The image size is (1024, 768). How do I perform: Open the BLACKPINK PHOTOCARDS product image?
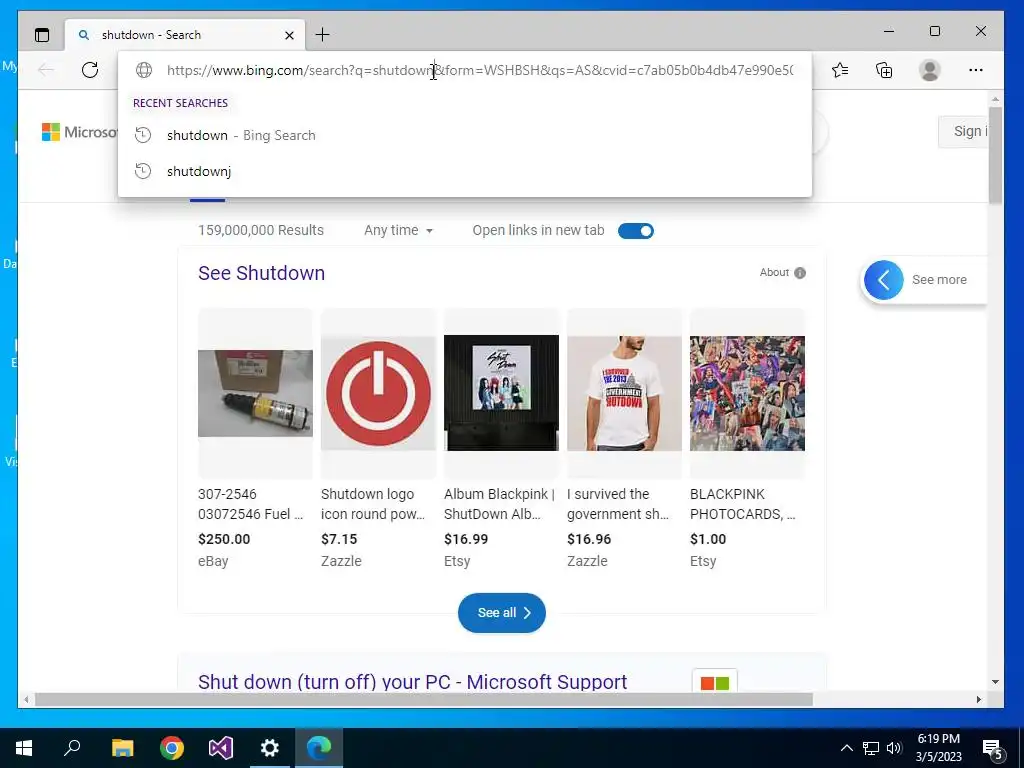pyautogui.click(x=747, y=393)
